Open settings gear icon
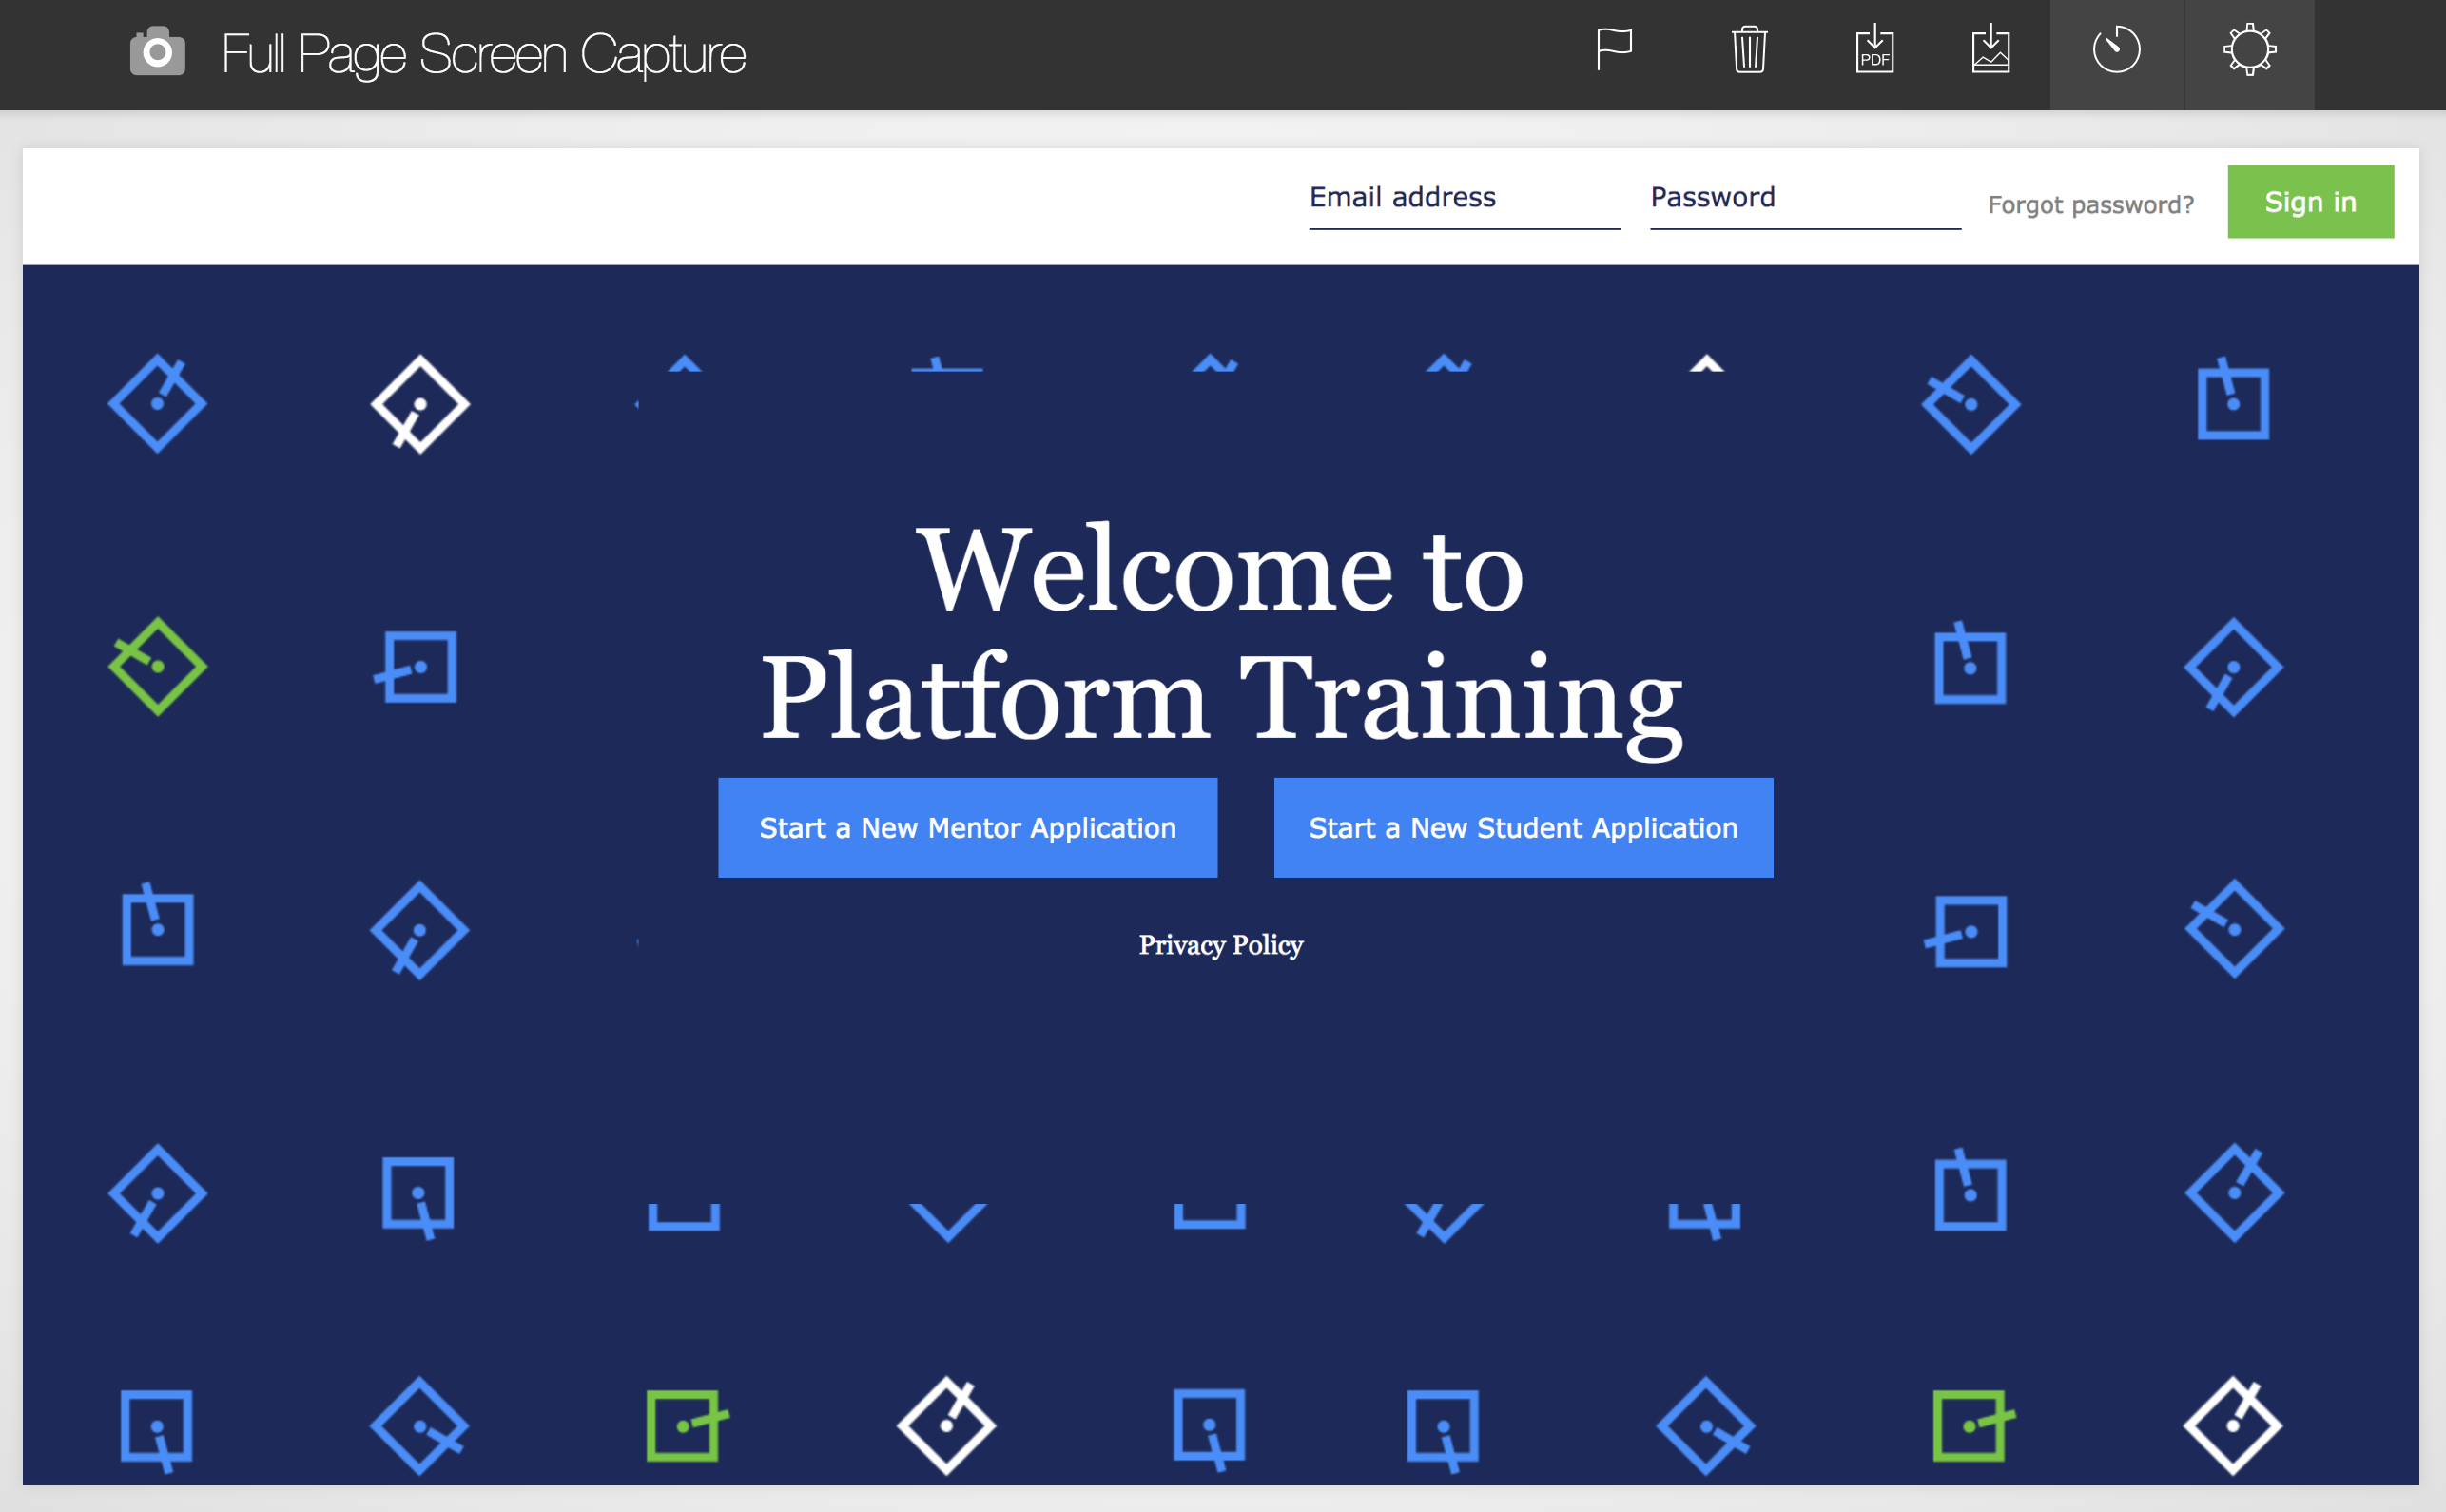Image resolution: width=2446 pixels, height=1512 pixels. point(2249,51)
